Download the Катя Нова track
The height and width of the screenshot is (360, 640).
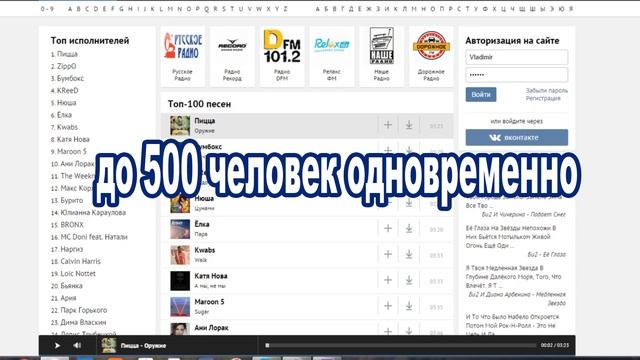(x=409, y=280)
